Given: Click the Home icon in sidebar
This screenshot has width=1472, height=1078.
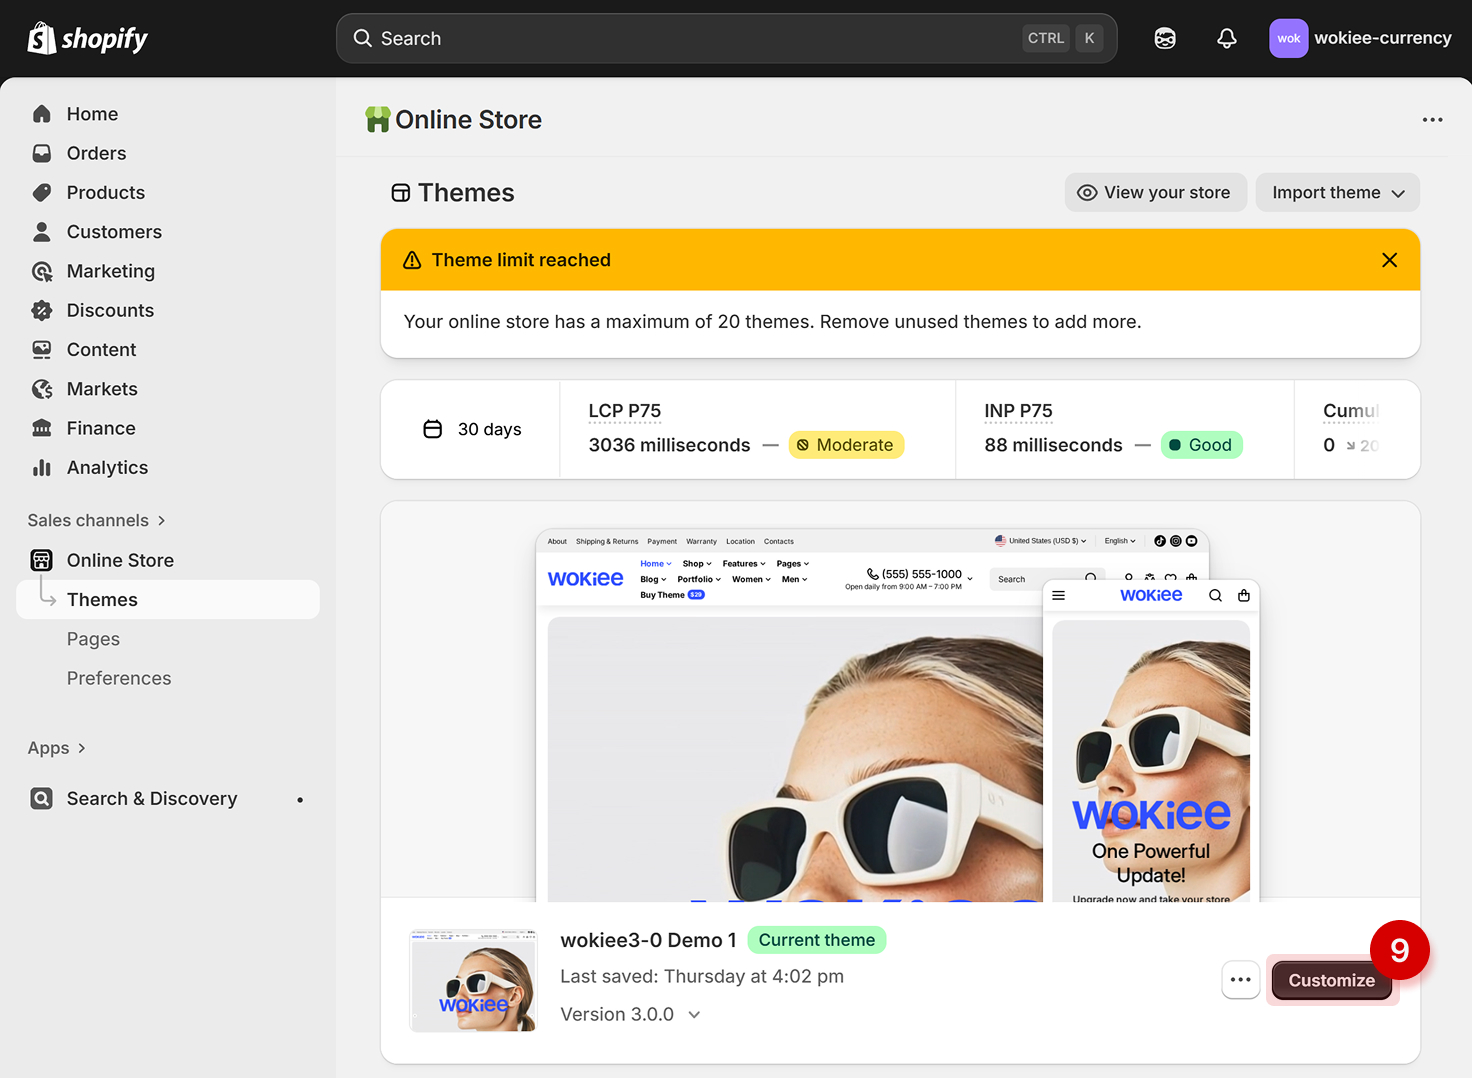Looking at the screenshot, I should pos(42,114).
